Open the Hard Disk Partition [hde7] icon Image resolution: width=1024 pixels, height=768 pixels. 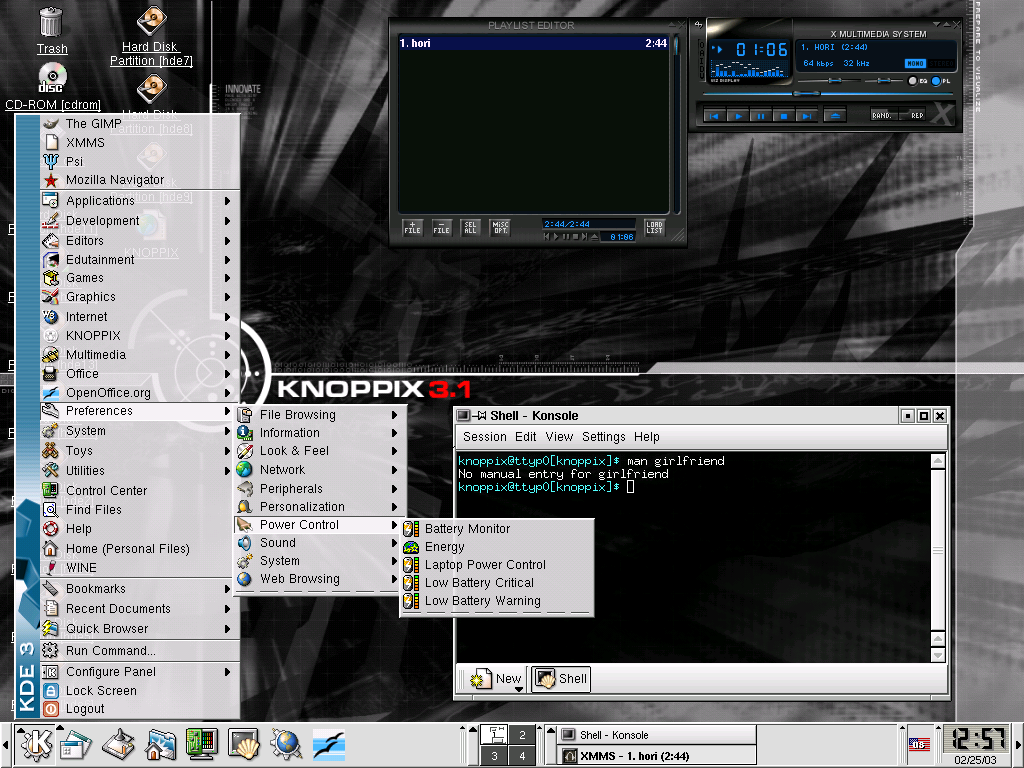point(151,36)
